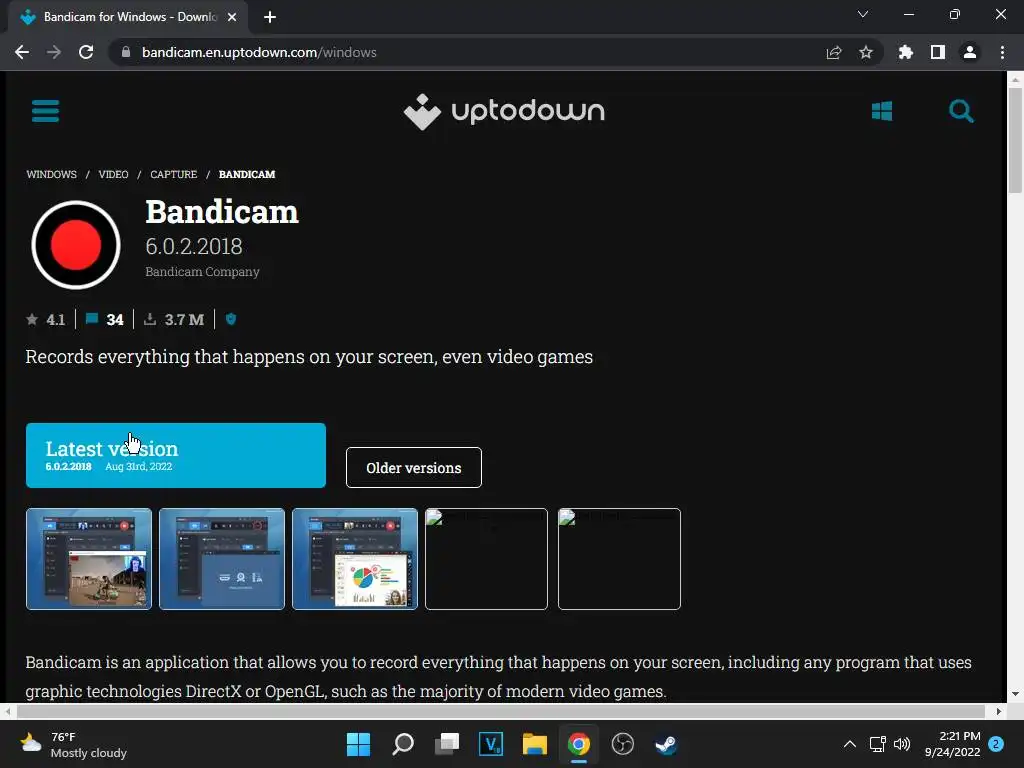This screenshot has width=1024, height=768.
Task: Click the BANDICAM breadcrumb
Action: (x=247, y=174)
